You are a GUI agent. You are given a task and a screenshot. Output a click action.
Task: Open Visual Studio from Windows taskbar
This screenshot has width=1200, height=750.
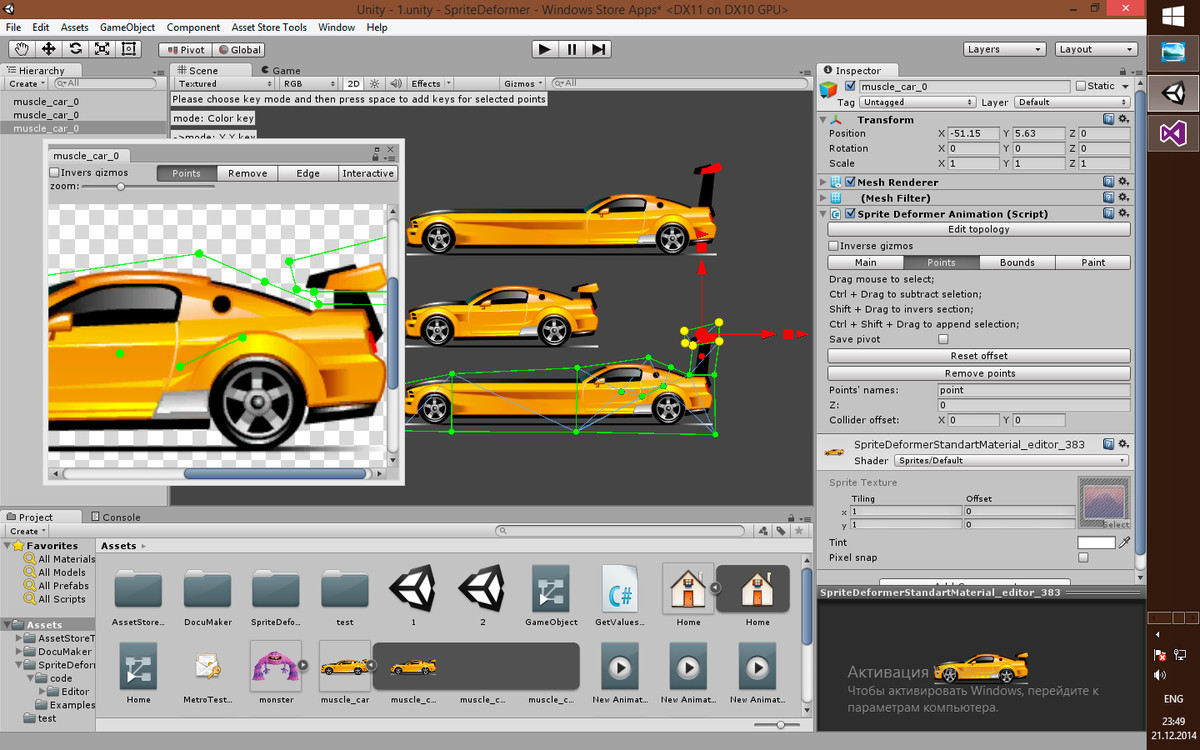(1172, 134)
